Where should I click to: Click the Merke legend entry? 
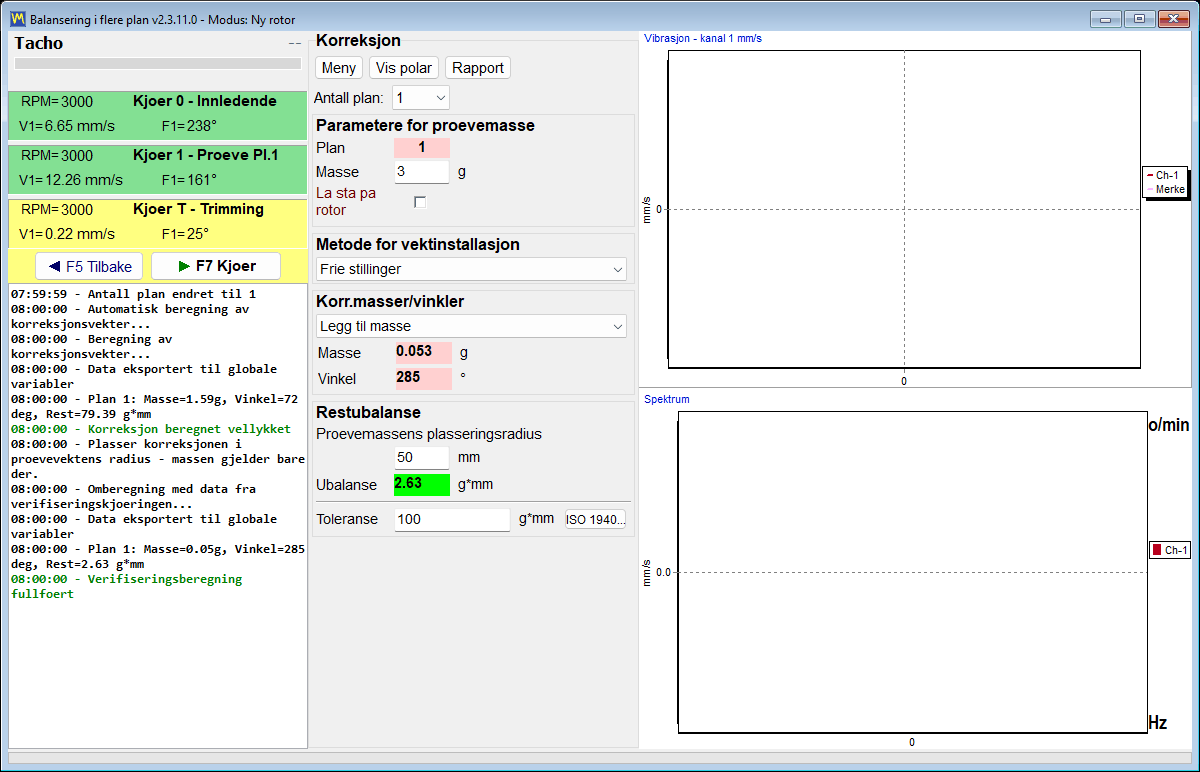pos(1166,189)
